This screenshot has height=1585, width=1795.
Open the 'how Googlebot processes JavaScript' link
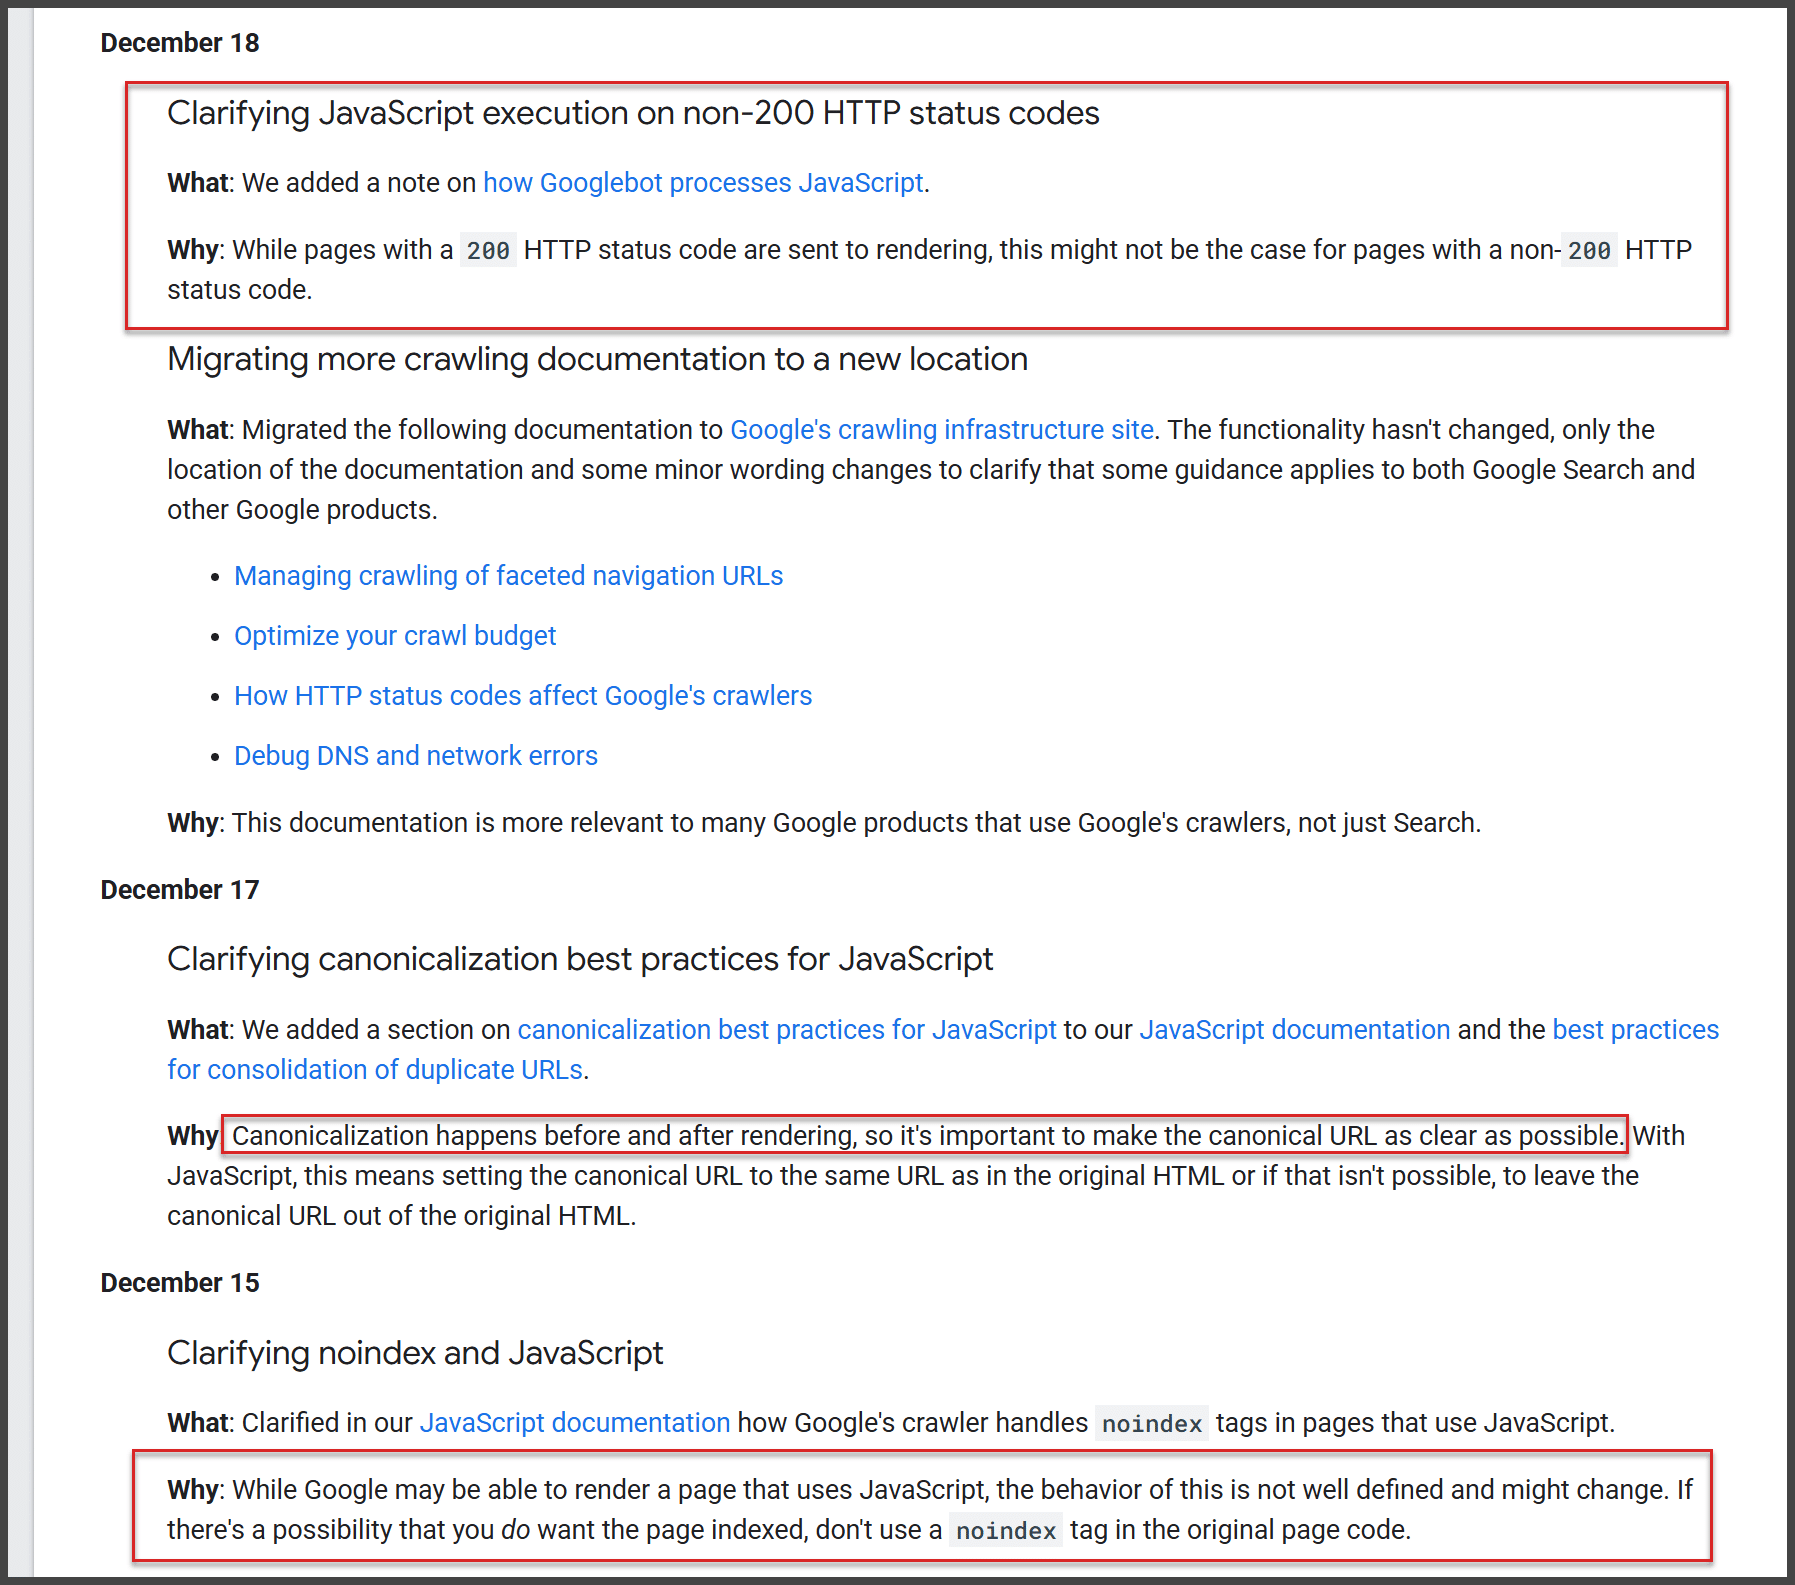[703, 183]
